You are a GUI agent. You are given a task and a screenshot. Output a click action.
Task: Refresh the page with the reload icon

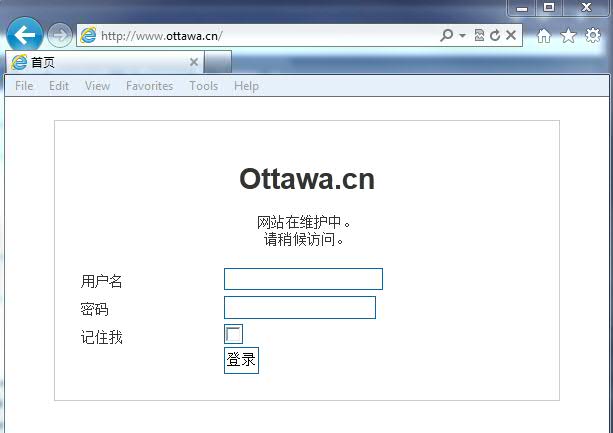(494, 36)
